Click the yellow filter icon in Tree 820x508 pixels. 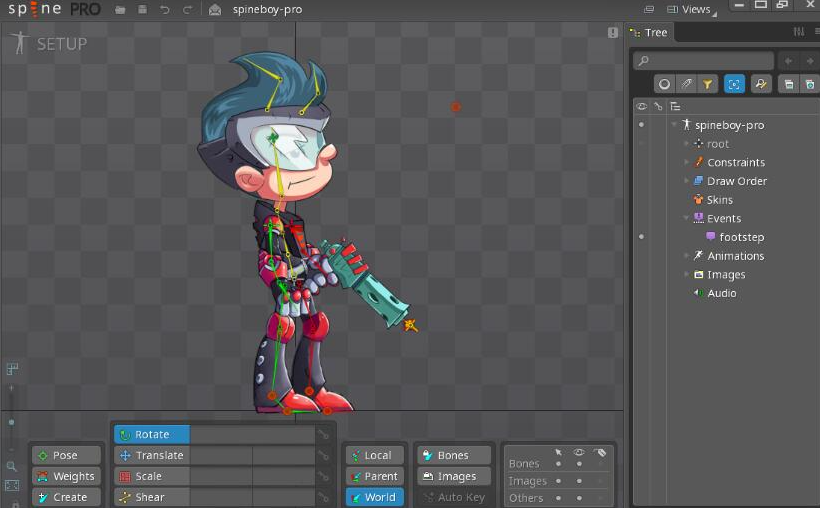(707, 85)
